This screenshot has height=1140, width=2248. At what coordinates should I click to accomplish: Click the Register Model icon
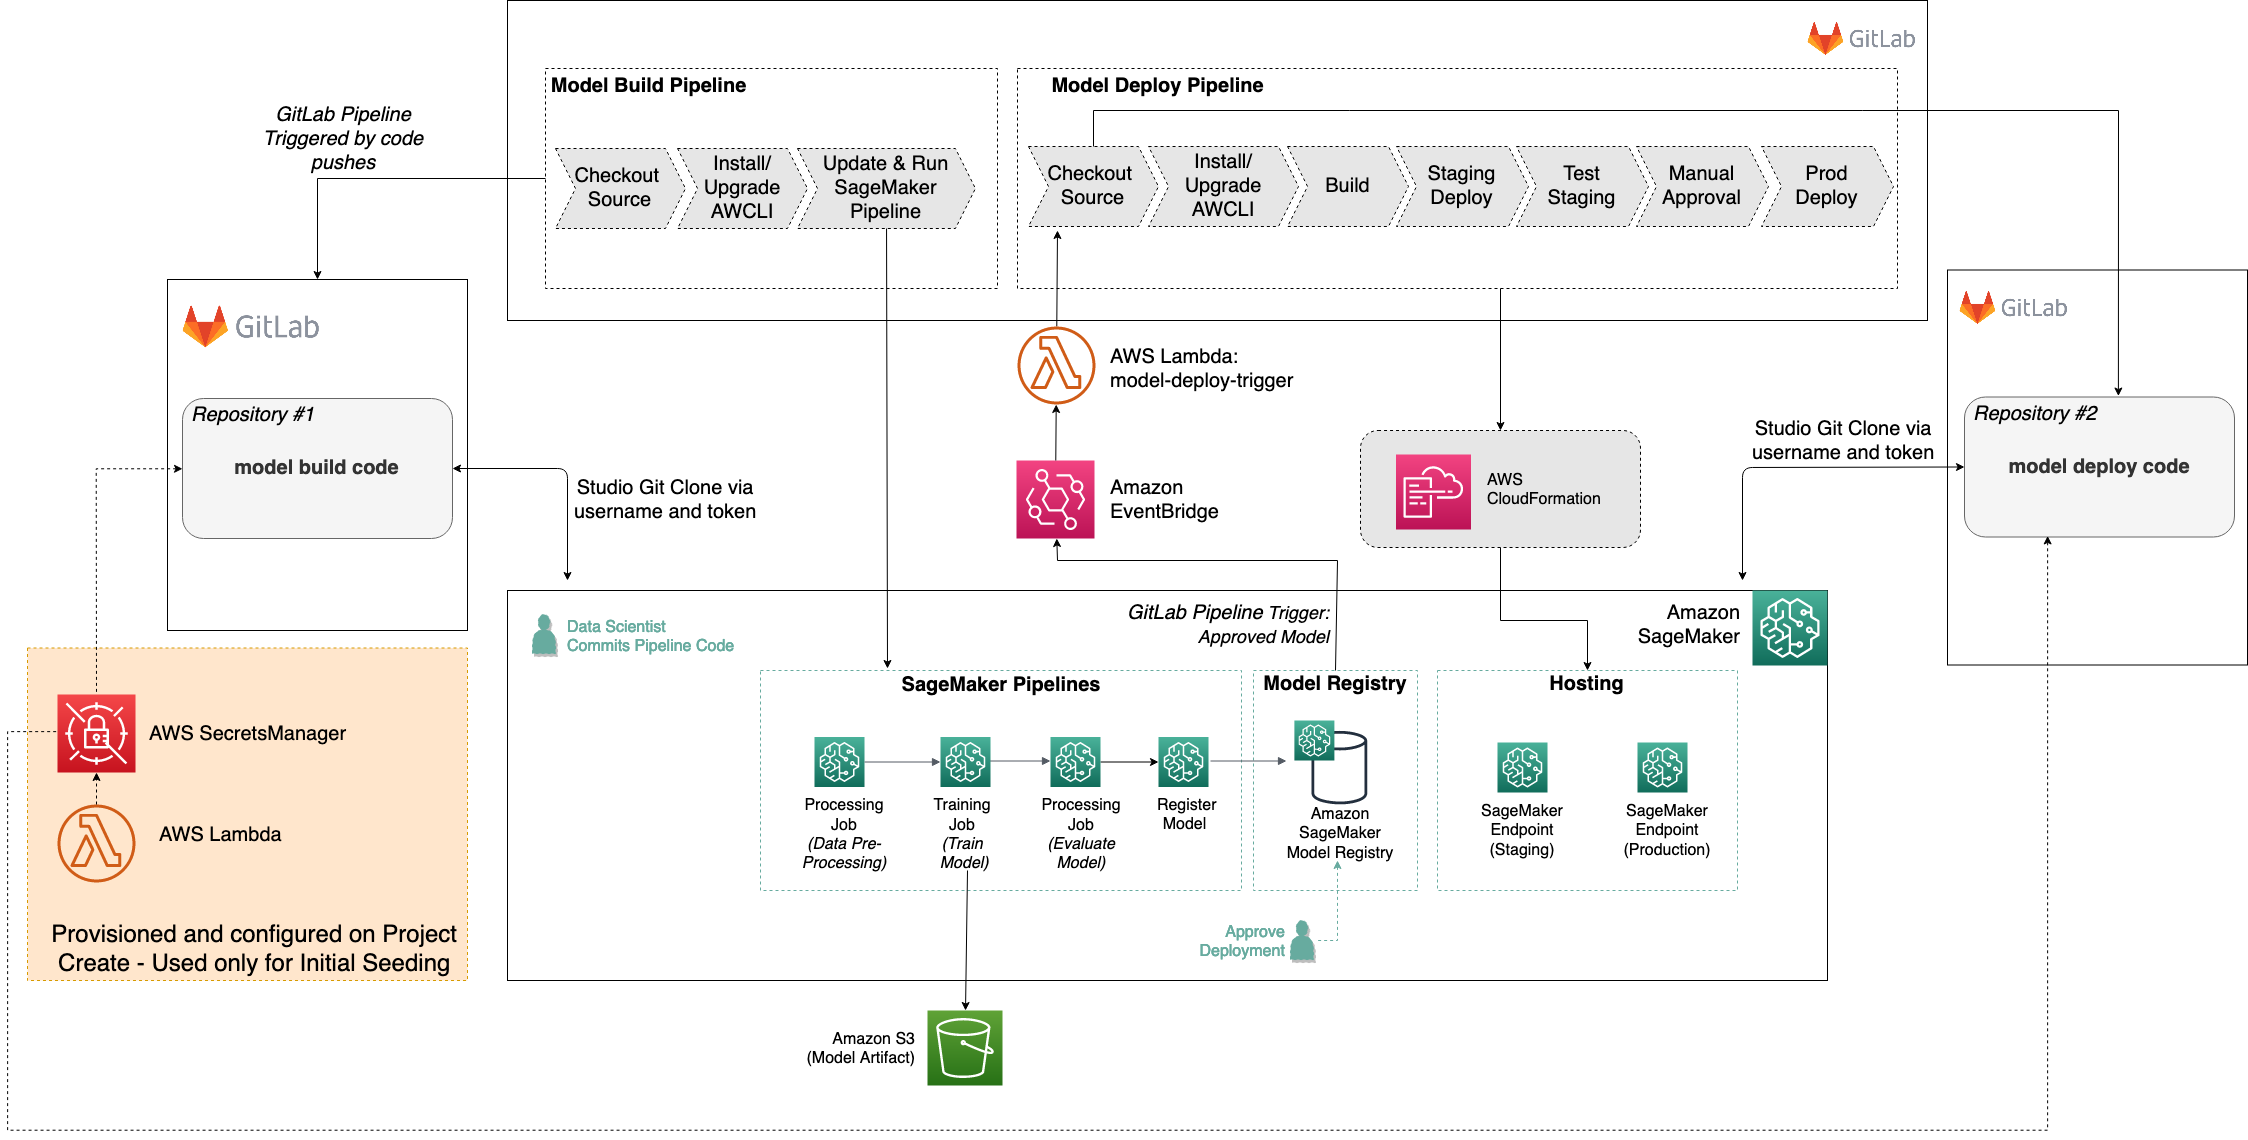tap(1183, 762)
